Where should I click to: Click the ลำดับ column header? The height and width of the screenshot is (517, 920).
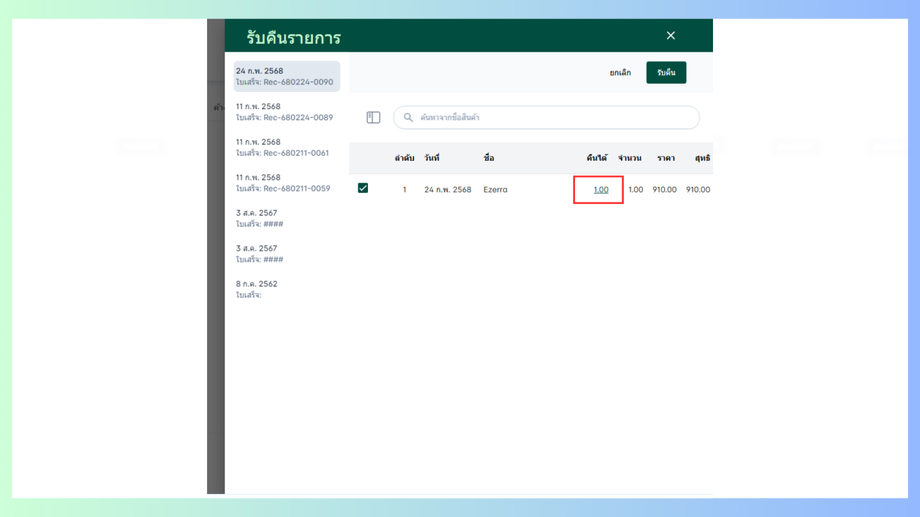click(x=404, y=158)
